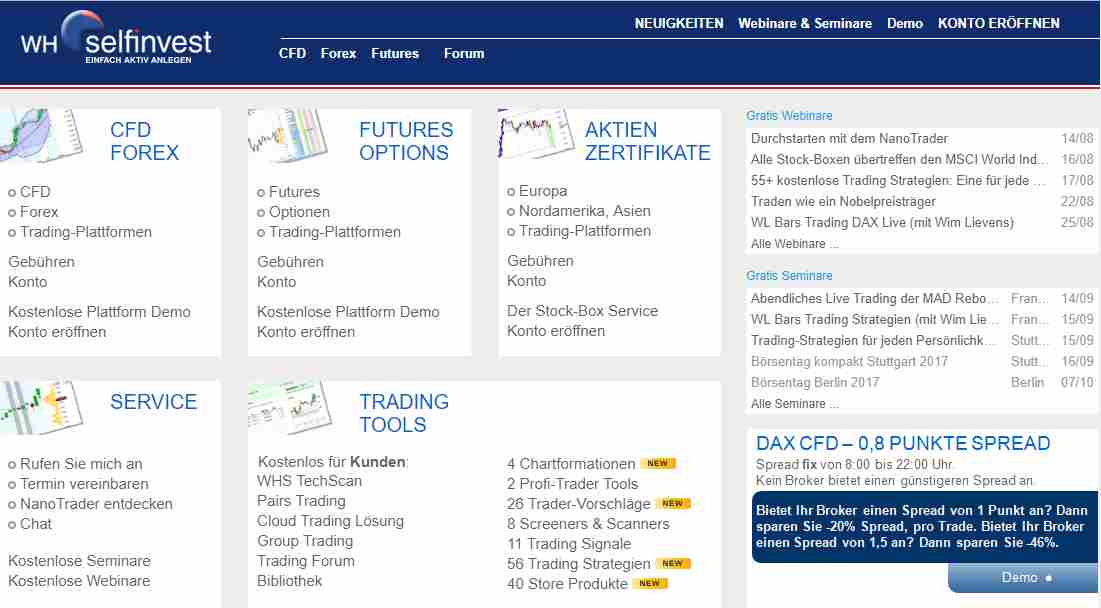Screen dimensions: 1101x608
Task: Open the FUTURES OPTIONS heading
Action: click(x=406, y=141)
